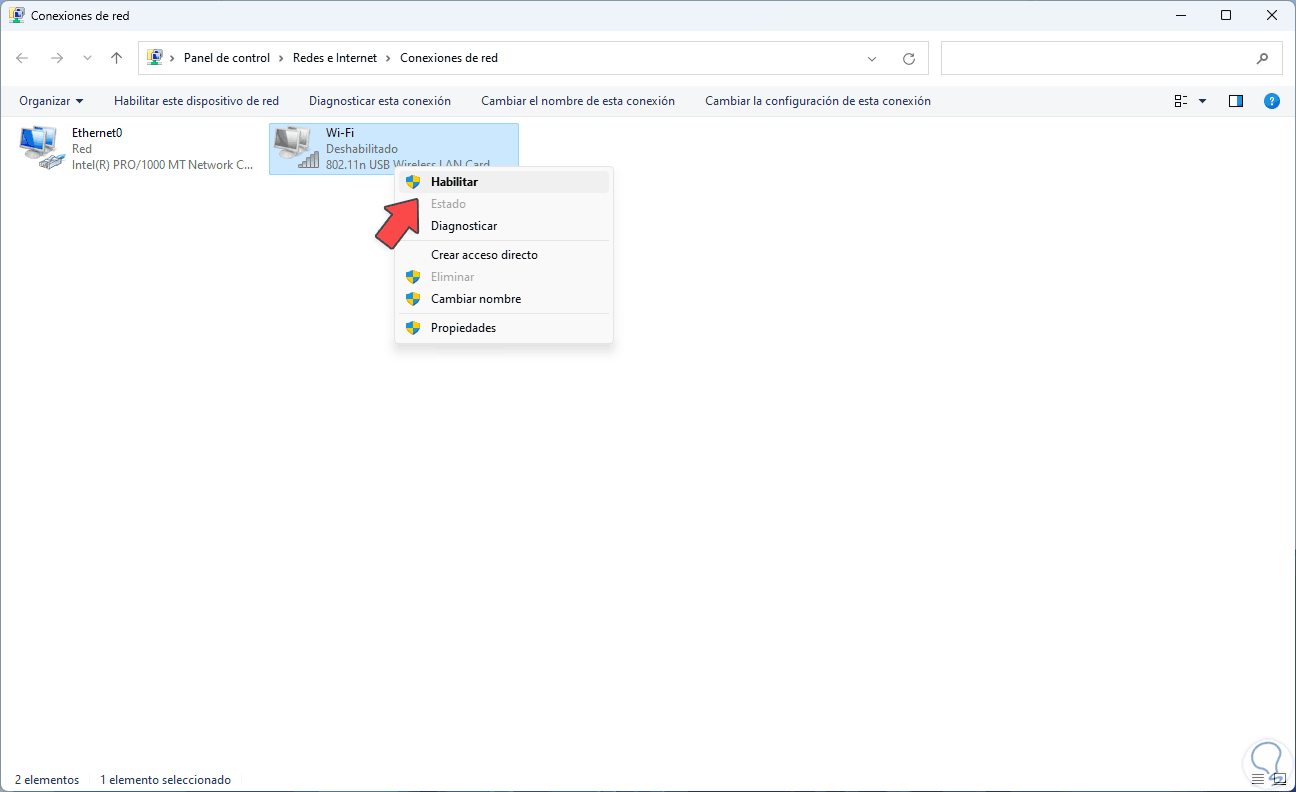Click the 2 elementos status text
The image size is (1296, 792).
(x=47, y=780)
